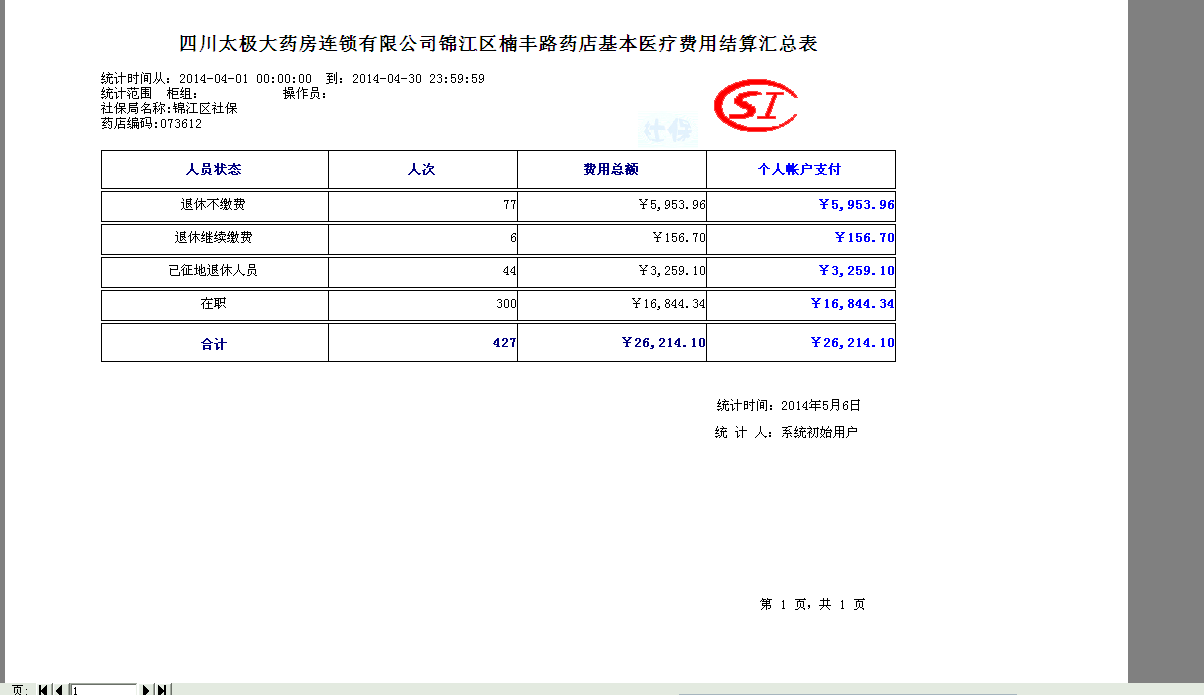
Task: Click the report title text
Action: click(498, 44)
